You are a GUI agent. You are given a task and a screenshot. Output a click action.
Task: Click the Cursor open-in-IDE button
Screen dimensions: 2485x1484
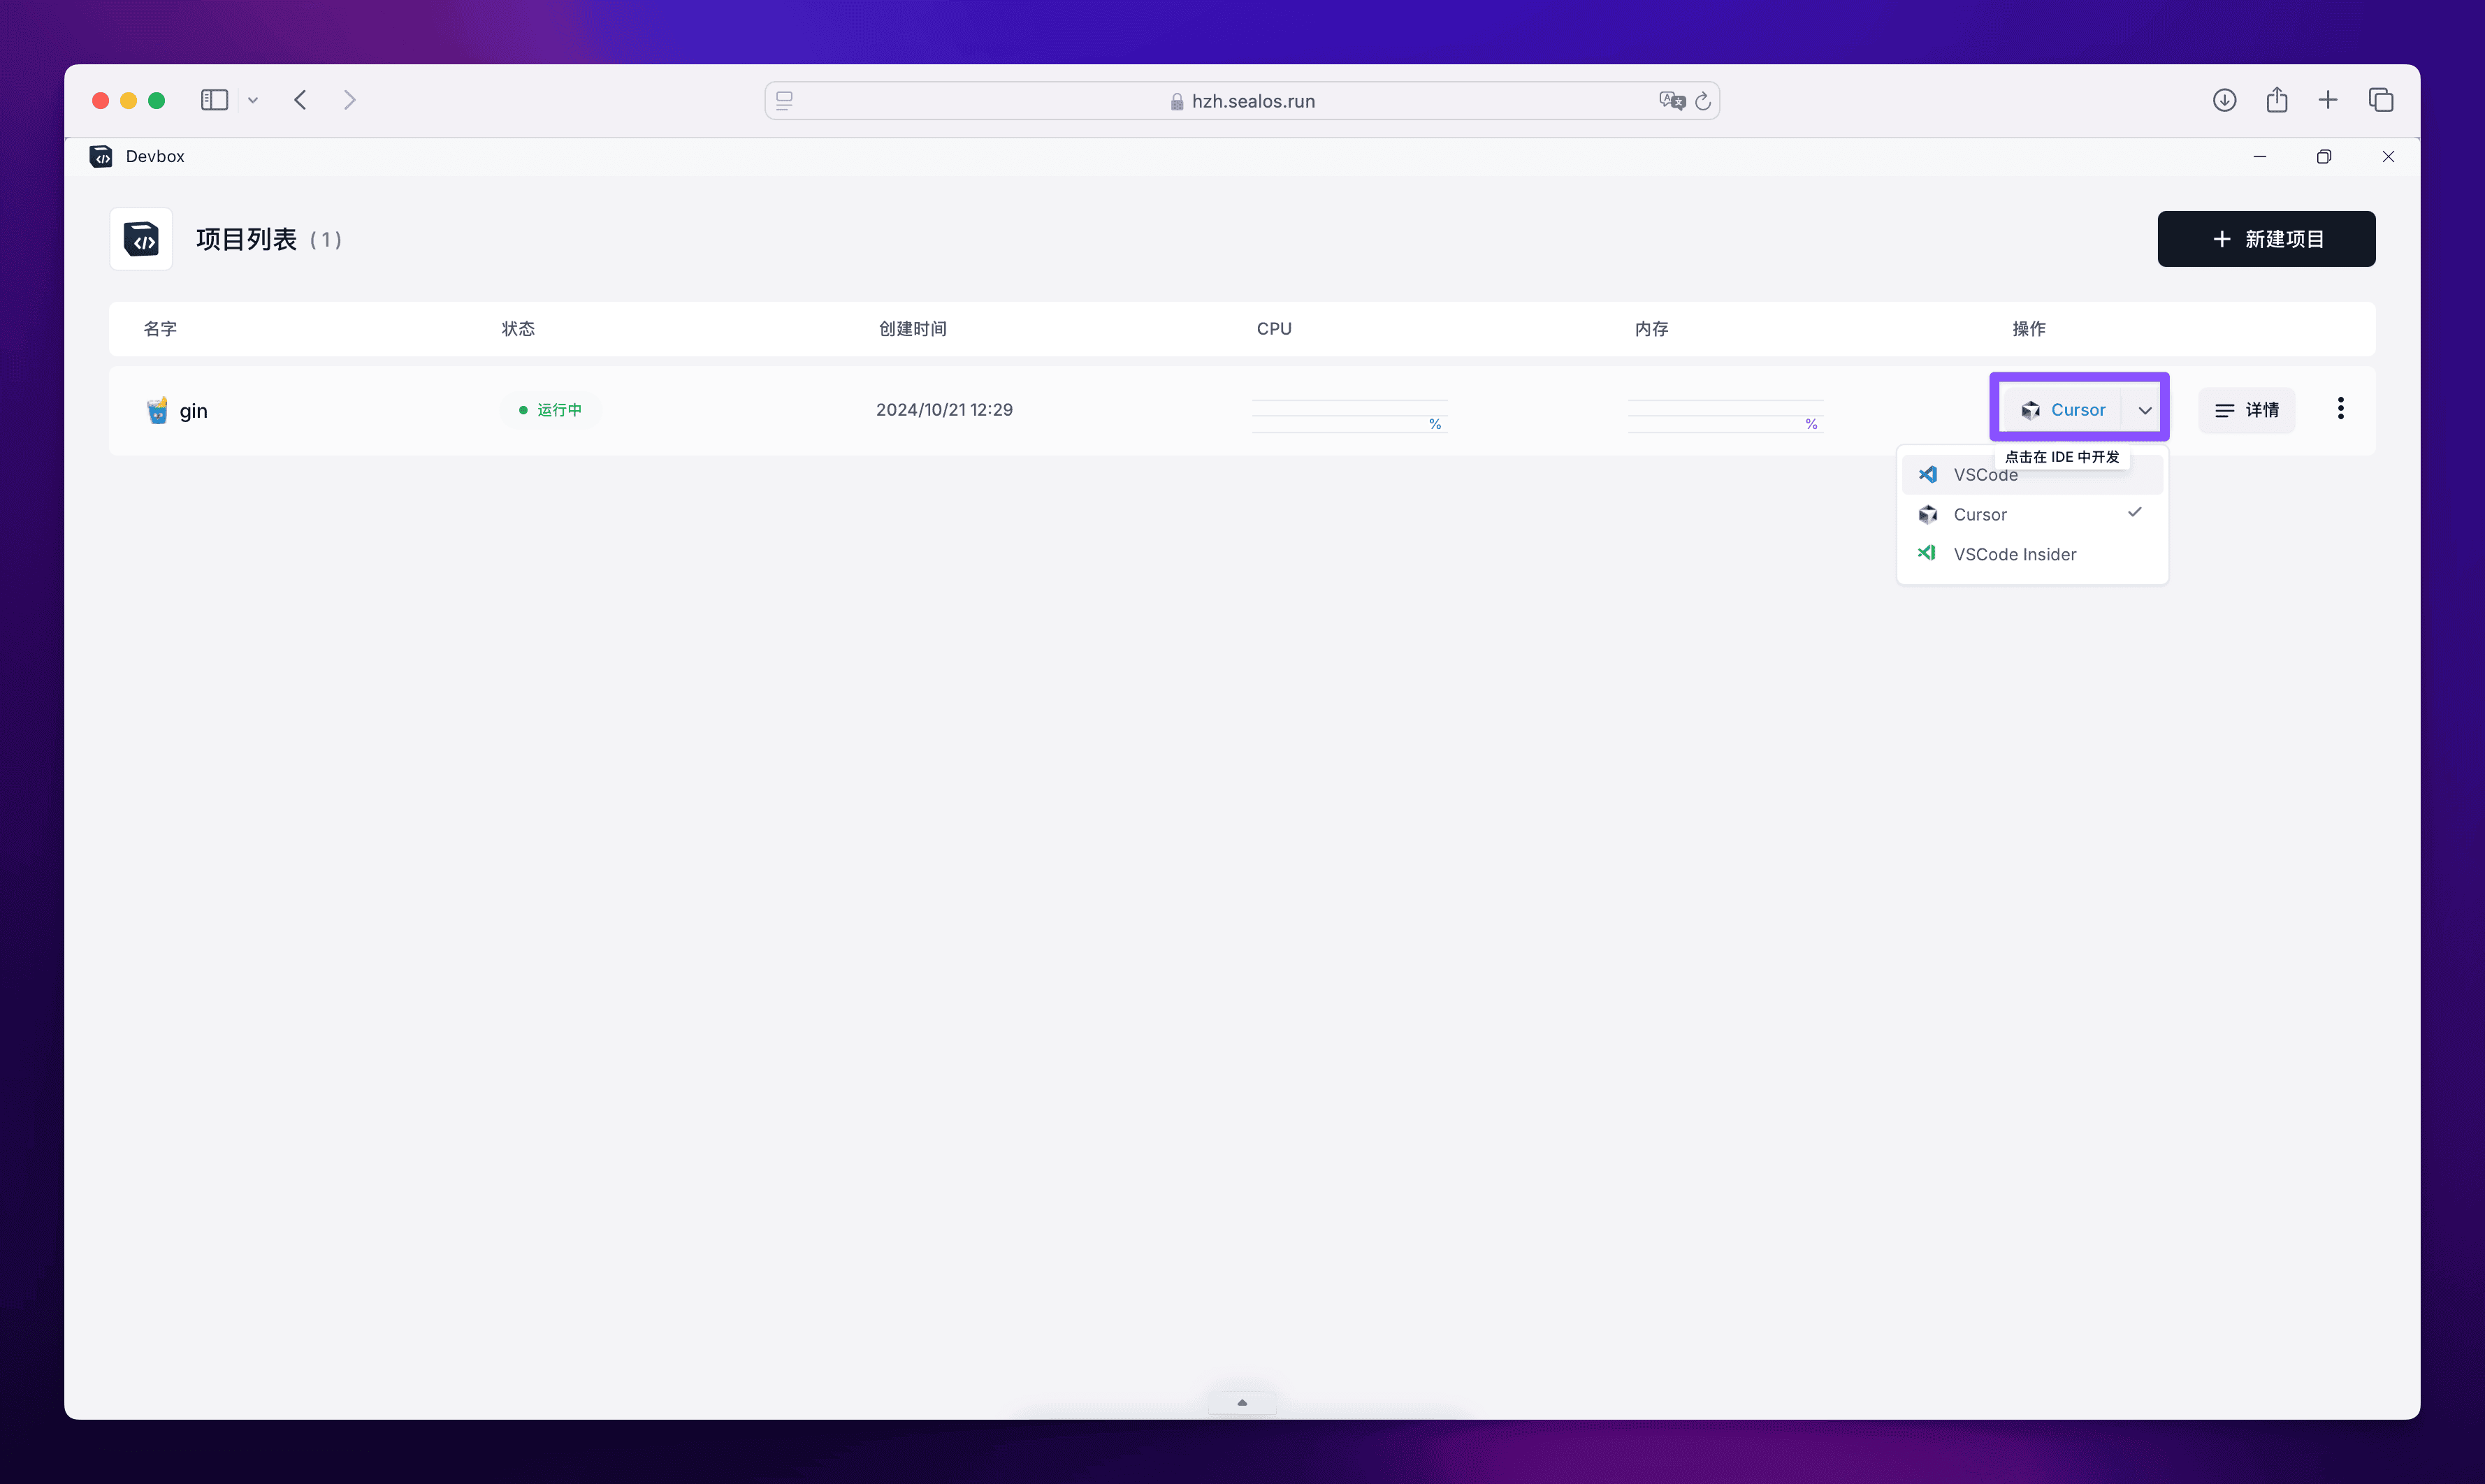point(2063,410)
